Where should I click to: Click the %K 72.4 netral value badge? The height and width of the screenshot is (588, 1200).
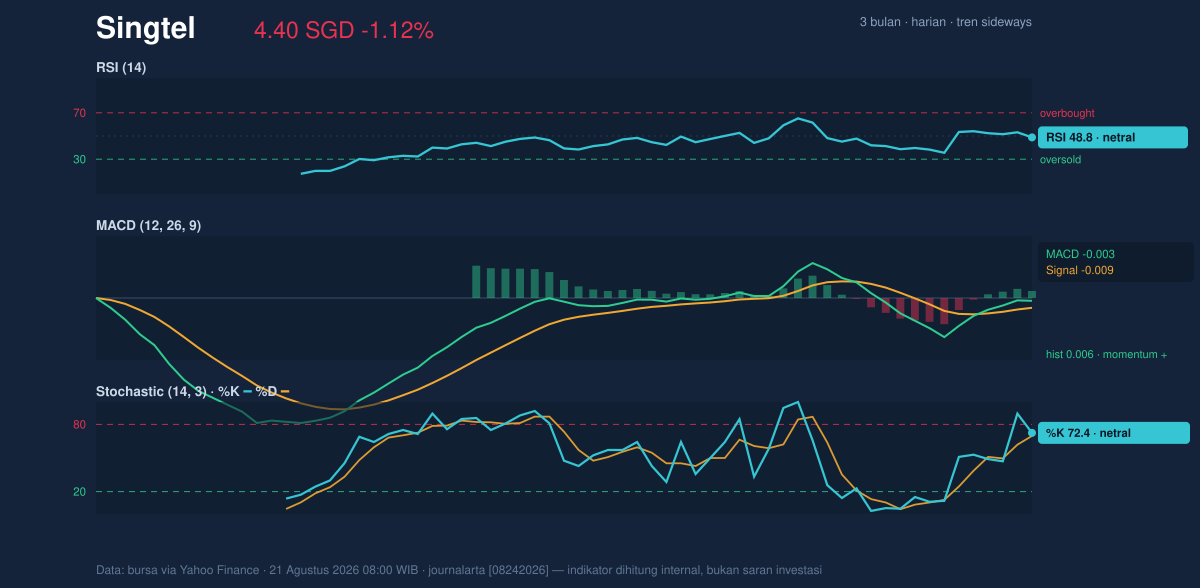click(x=1114, y=433)
